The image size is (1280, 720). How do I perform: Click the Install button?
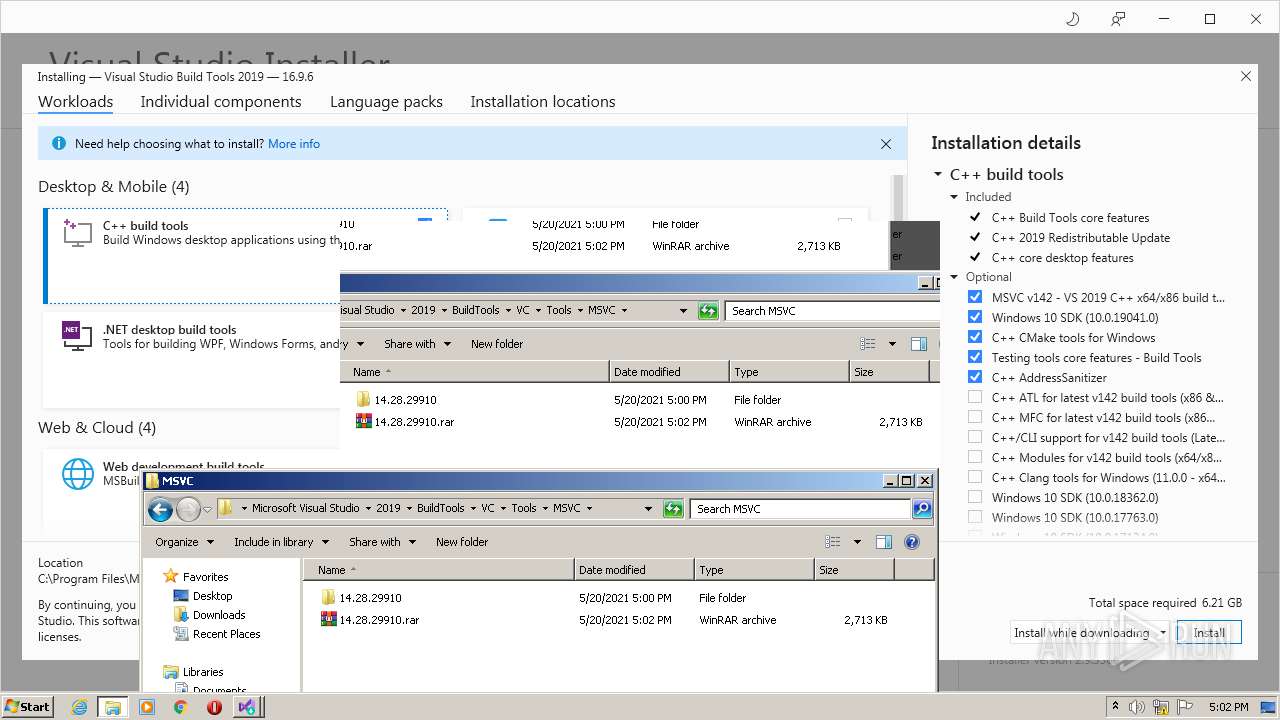pos(1209,633)
